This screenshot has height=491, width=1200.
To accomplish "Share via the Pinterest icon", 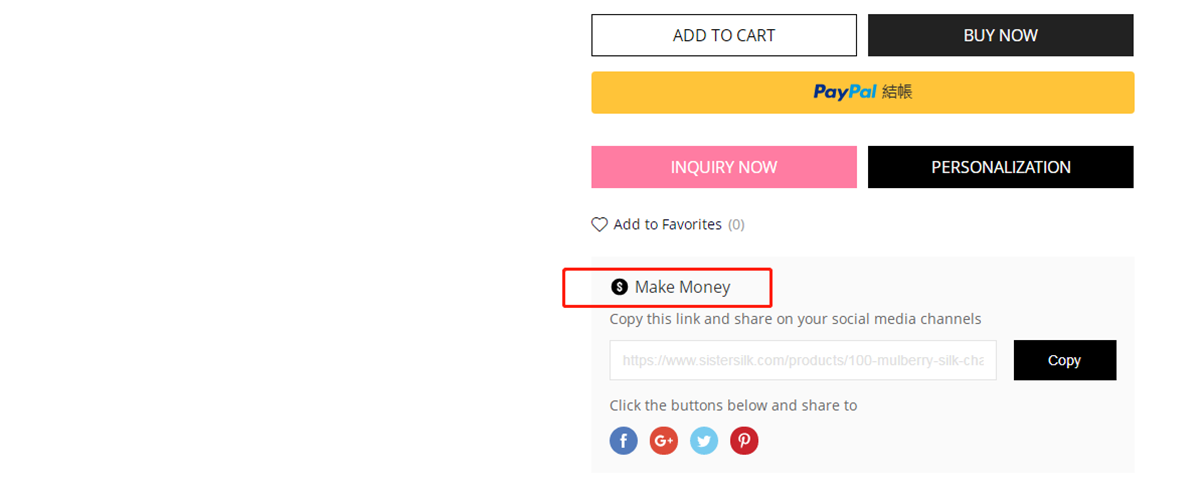I will tap(744, 440).
